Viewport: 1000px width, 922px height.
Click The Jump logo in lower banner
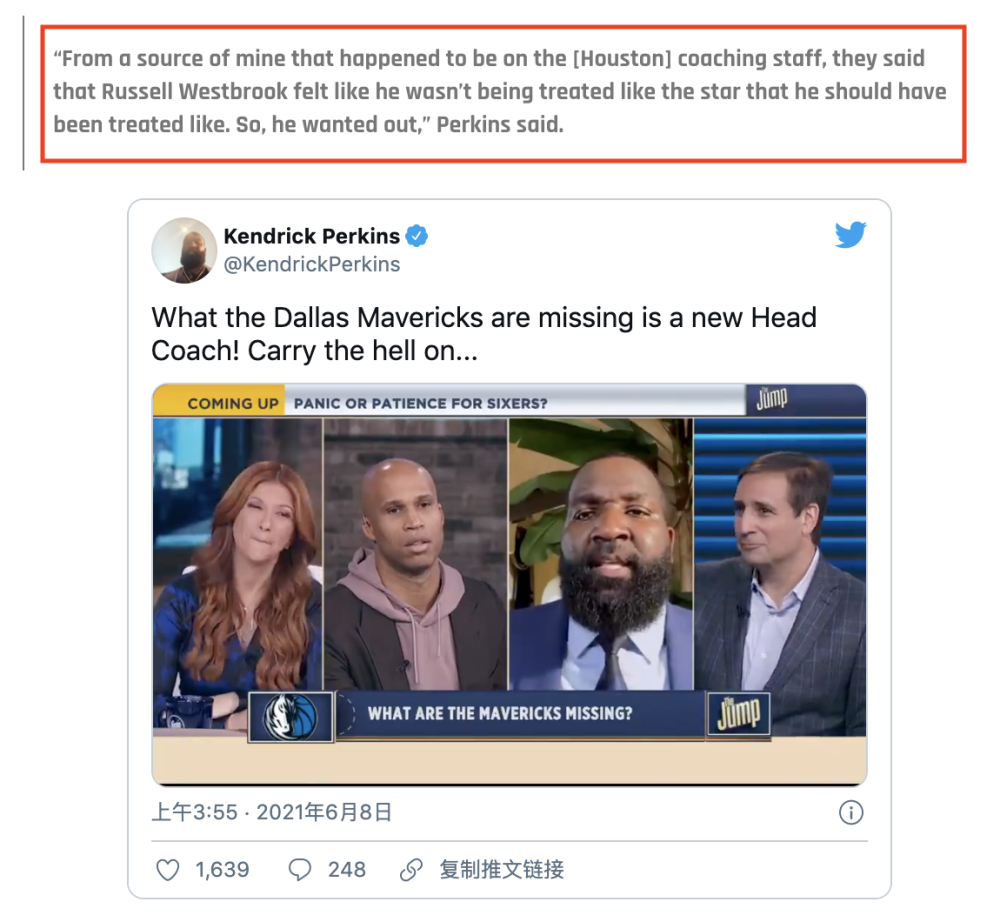739,714
